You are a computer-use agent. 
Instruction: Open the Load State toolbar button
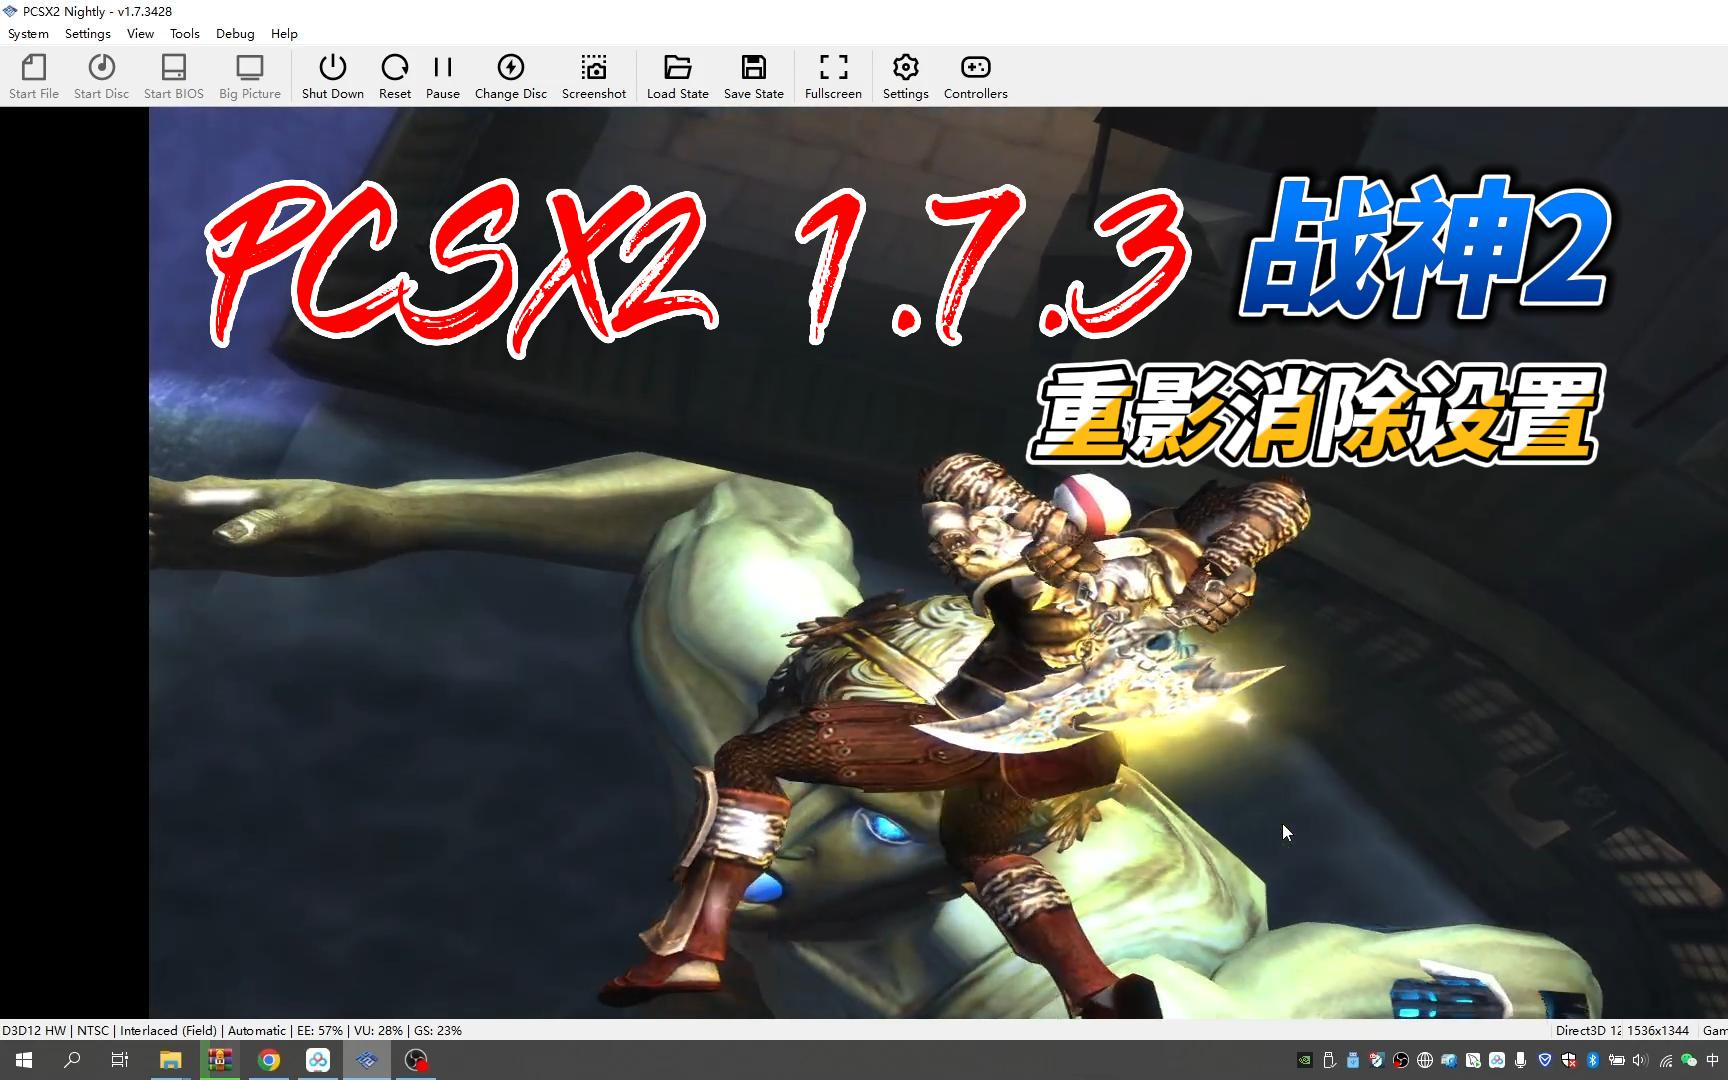(x=678, y=77)
